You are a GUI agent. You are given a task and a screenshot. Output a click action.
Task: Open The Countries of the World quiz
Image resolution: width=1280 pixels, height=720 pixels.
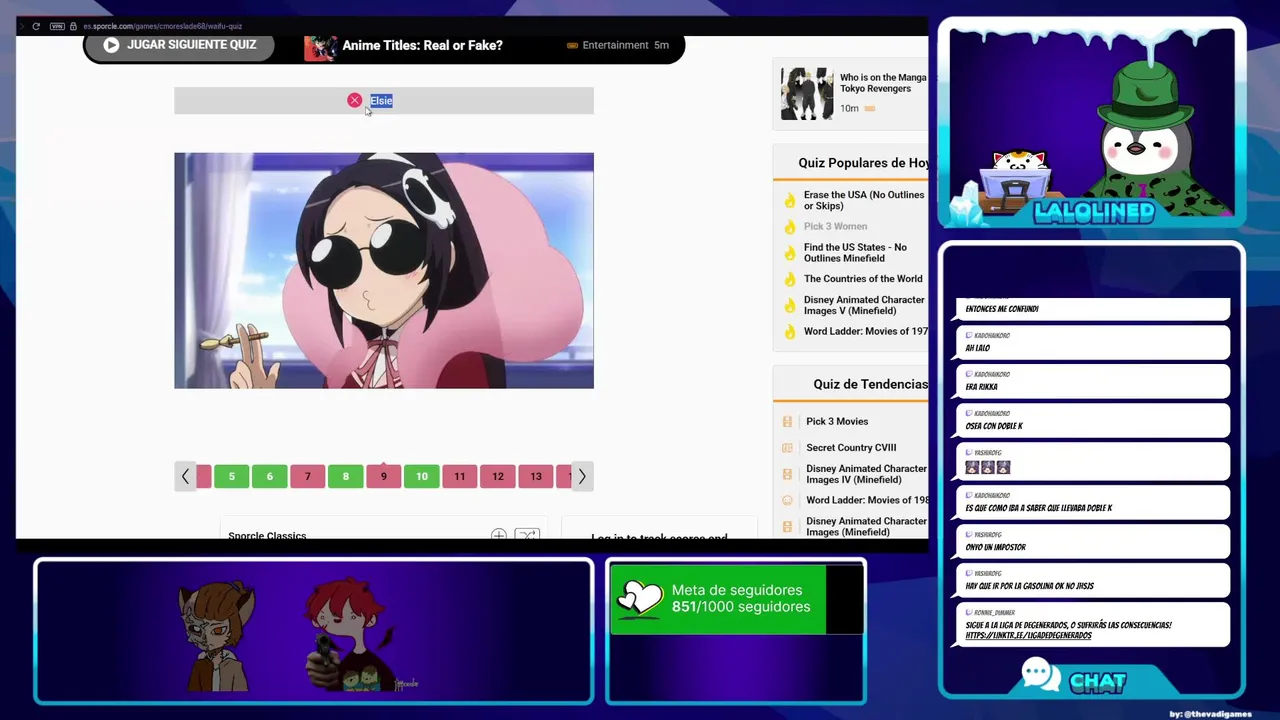(x=863, y=279)
